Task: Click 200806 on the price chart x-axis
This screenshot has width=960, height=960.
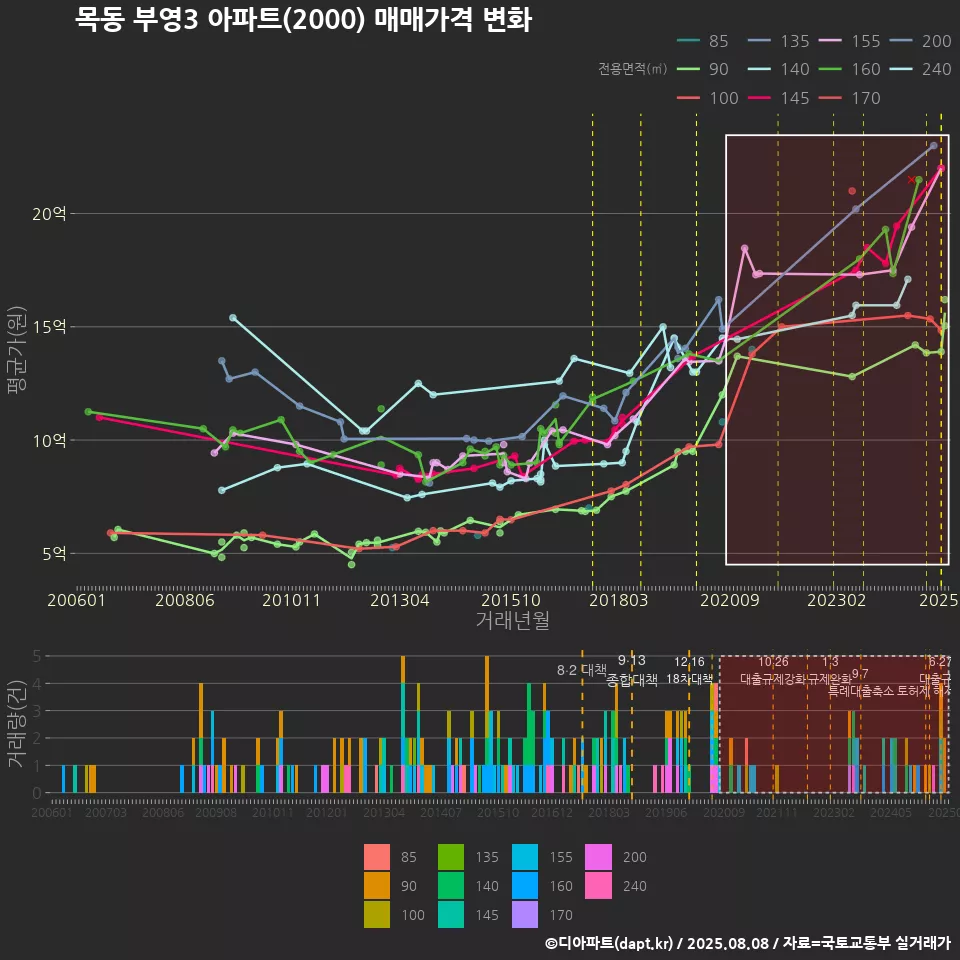Action: pyautogui.click(x=185, y=600)
